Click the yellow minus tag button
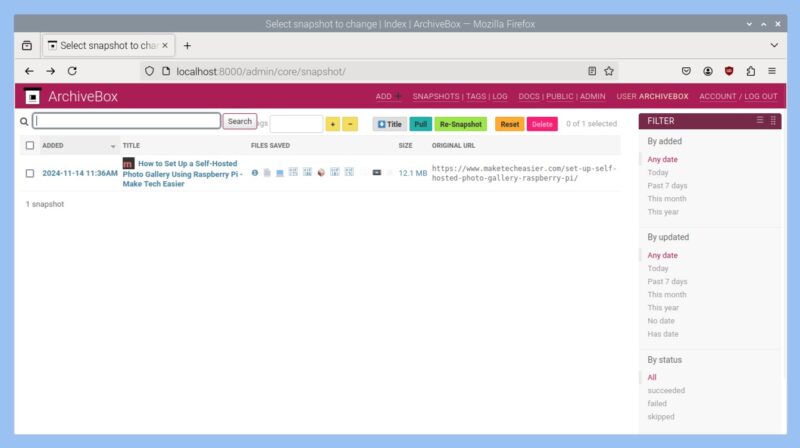This screenshot has height=448, width=800. pyautogui.click(x=350, y=124)
